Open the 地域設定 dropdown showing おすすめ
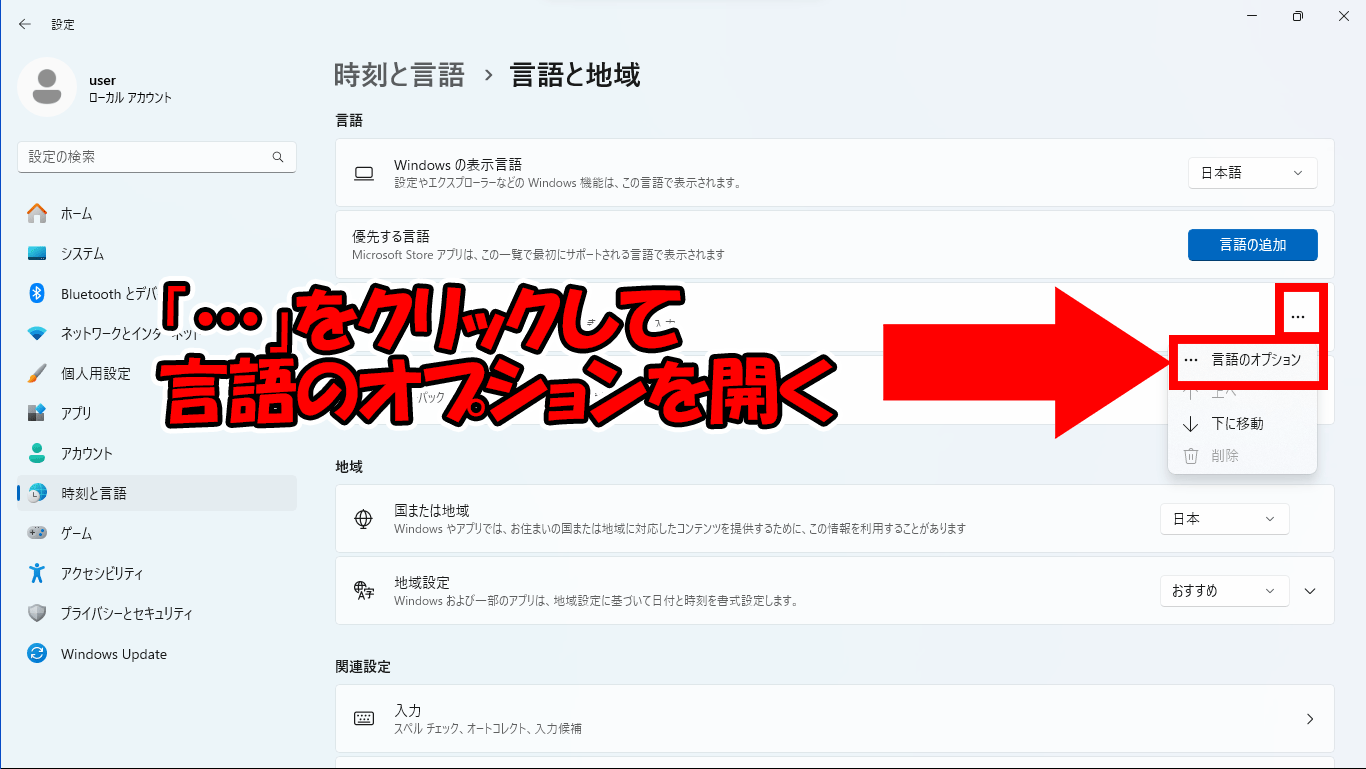Image resolution: width=1366 pixels, height=769 pixels. pos(1224,590)
